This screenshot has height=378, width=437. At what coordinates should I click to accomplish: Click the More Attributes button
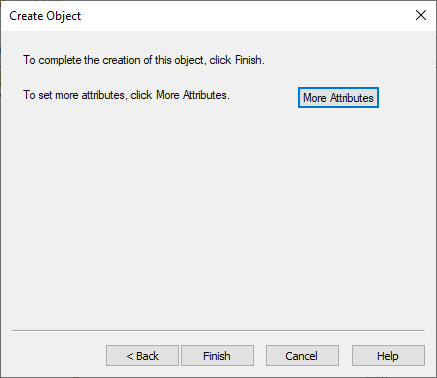(x=338, y=98)
